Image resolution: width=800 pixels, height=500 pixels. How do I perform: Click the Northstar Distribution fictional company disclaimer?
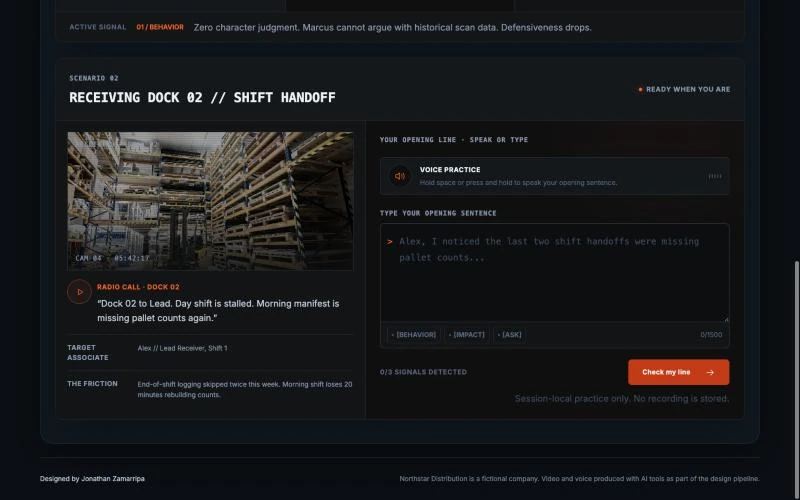[x=580, y=479]
